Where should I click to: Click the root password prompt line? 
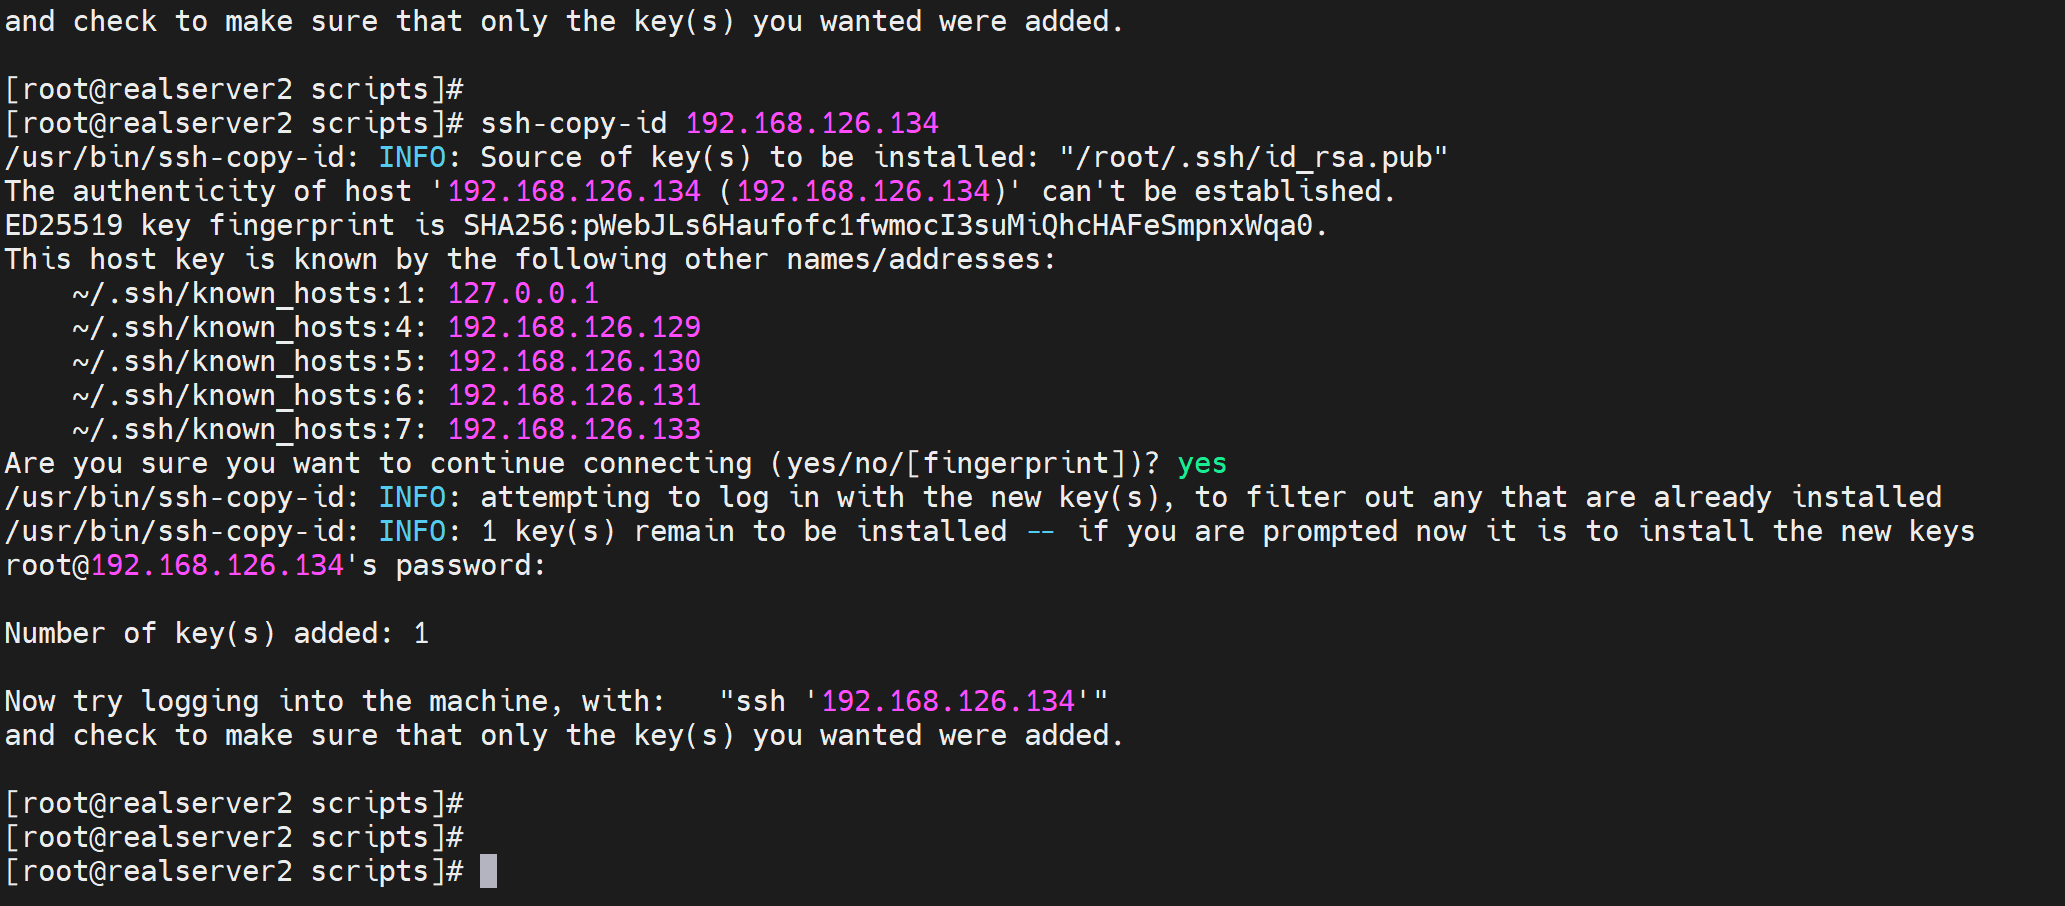(275, 566)
